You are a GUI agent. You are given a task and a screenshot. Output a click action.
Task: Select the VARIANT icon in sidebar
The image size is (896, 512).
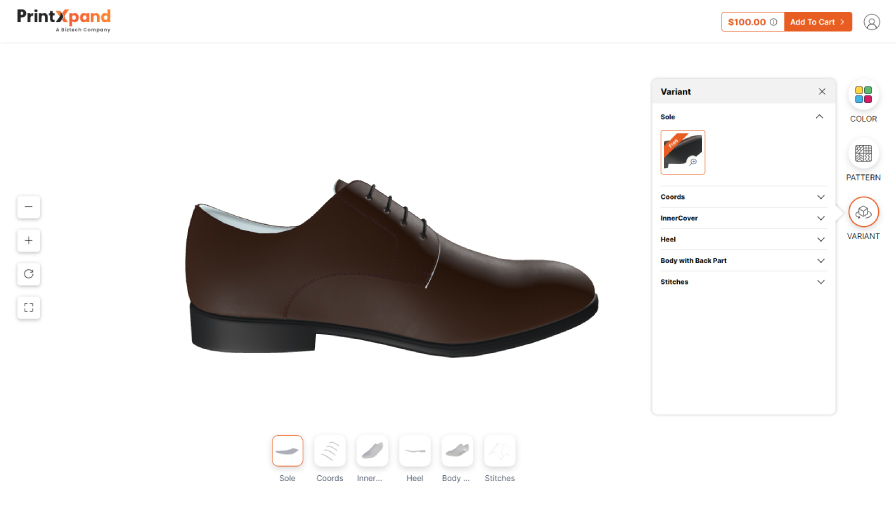[x=863, y=212]
